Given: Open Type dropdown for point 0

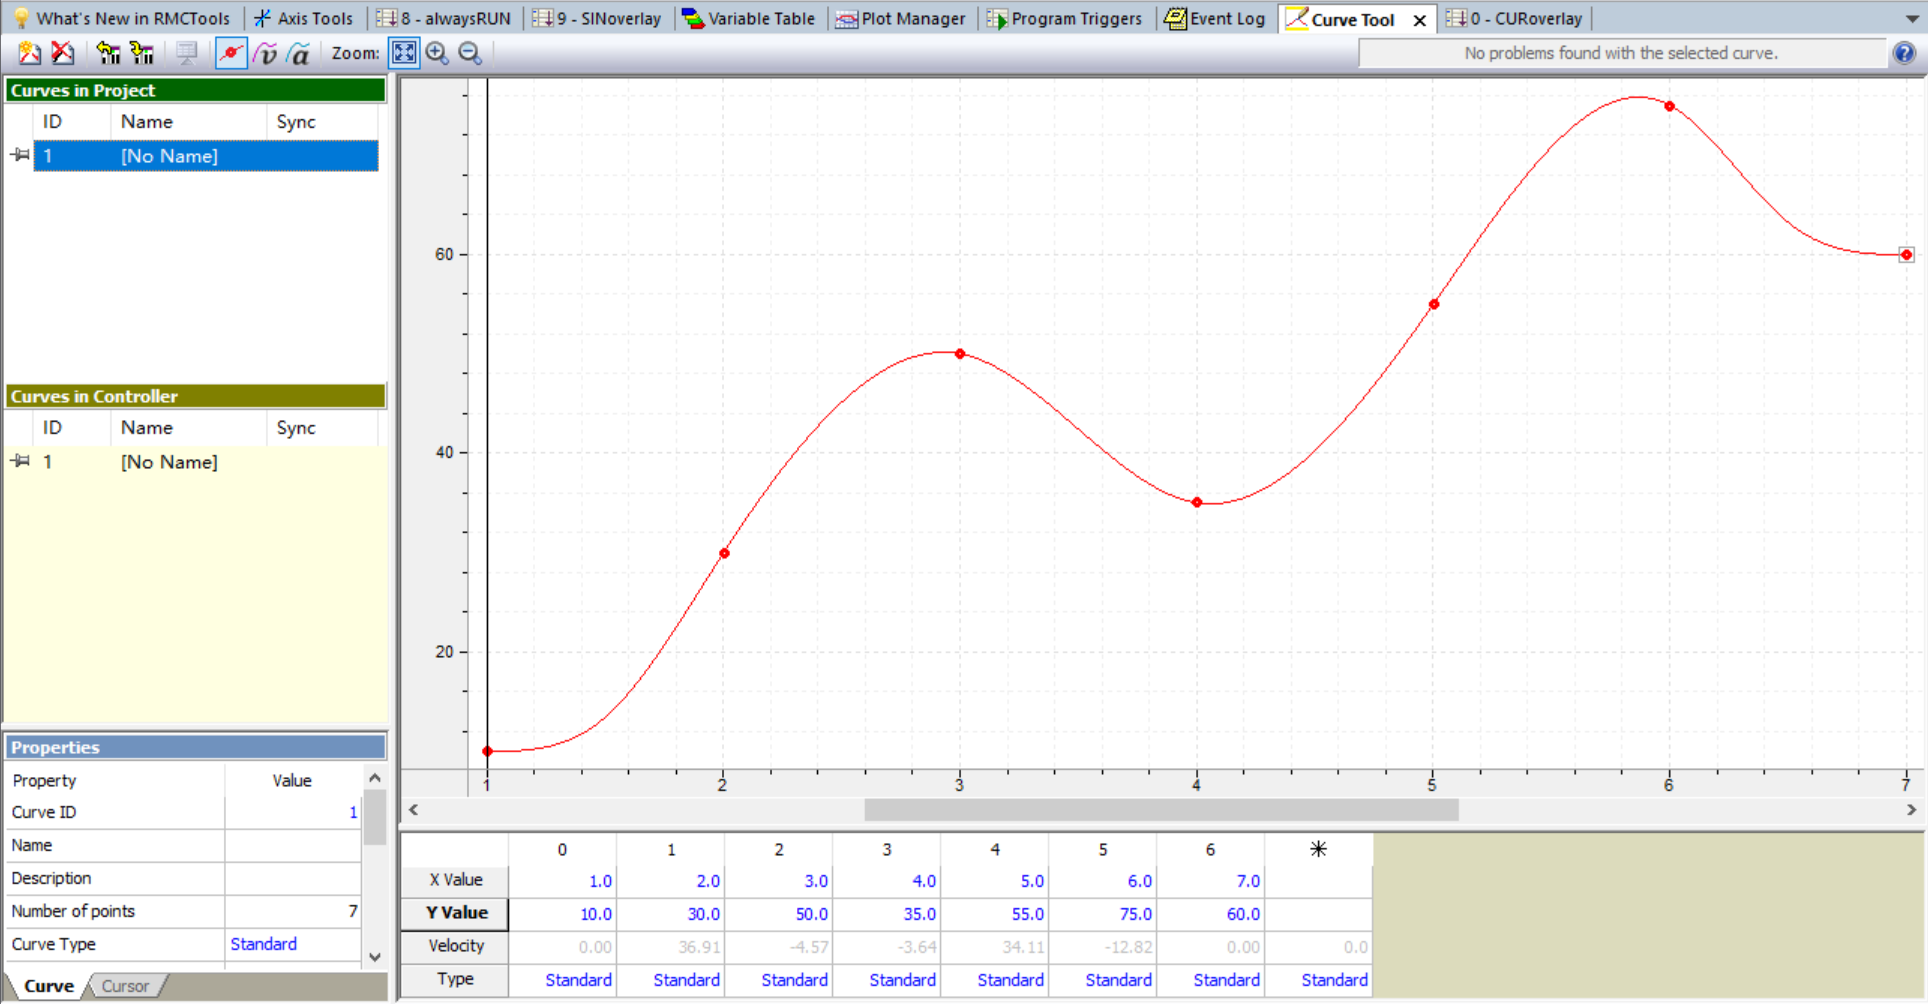Looking at the screenshot, I should (563, 980).
